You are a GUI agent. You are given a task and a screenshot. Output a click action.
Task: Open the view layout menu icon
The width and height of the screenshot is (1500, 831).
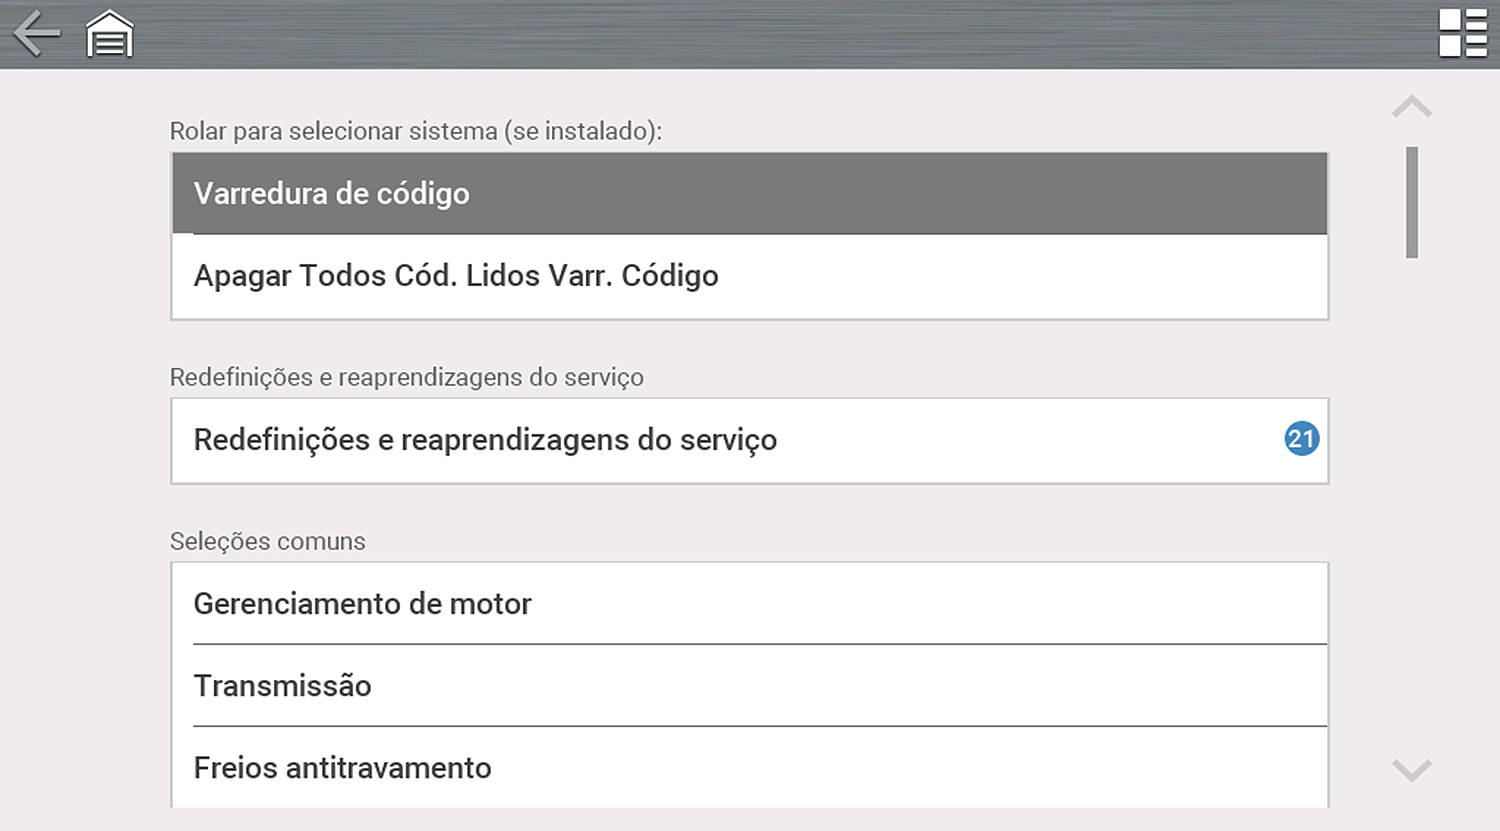coord(1462,34)
